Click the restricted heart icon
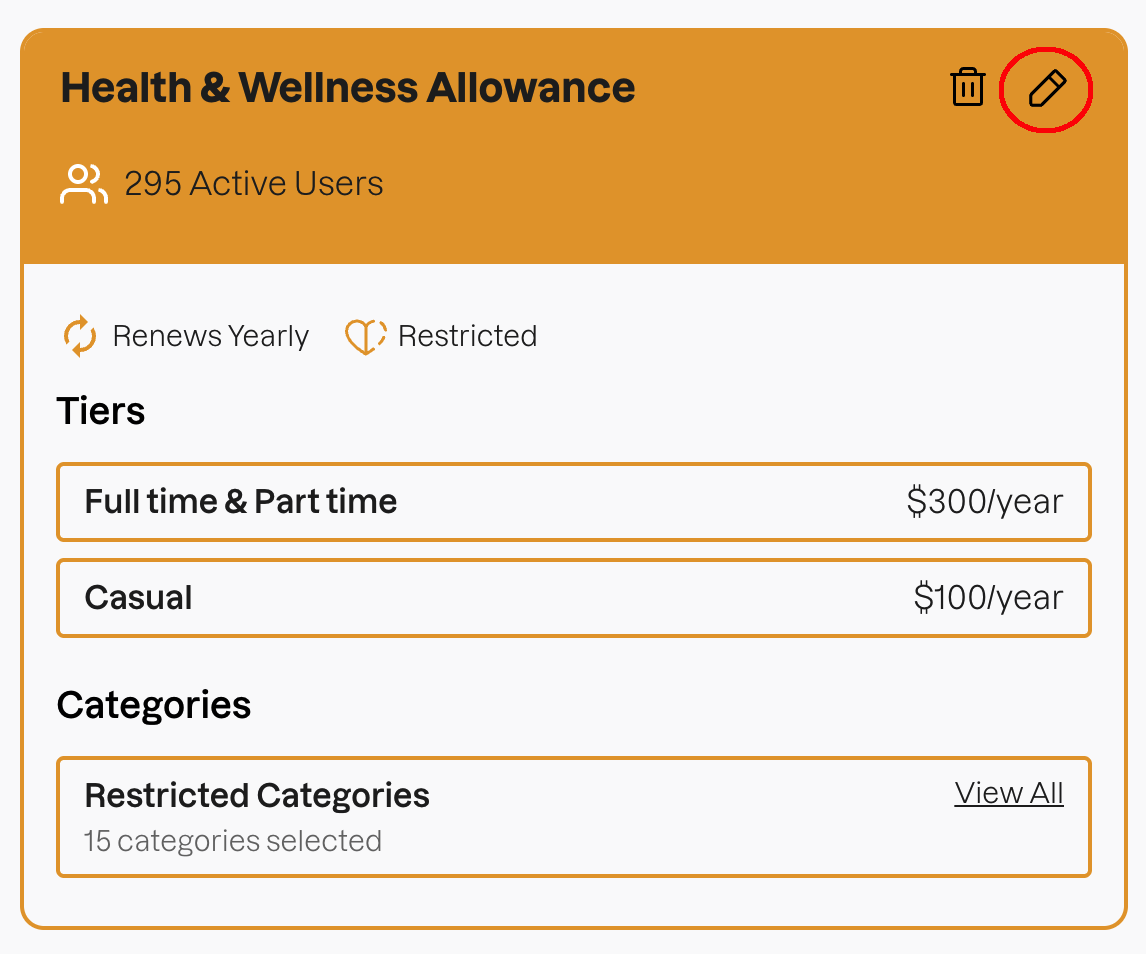Image resolution: width=1146 pixels, height=954 pixels. tap(365, 336)
